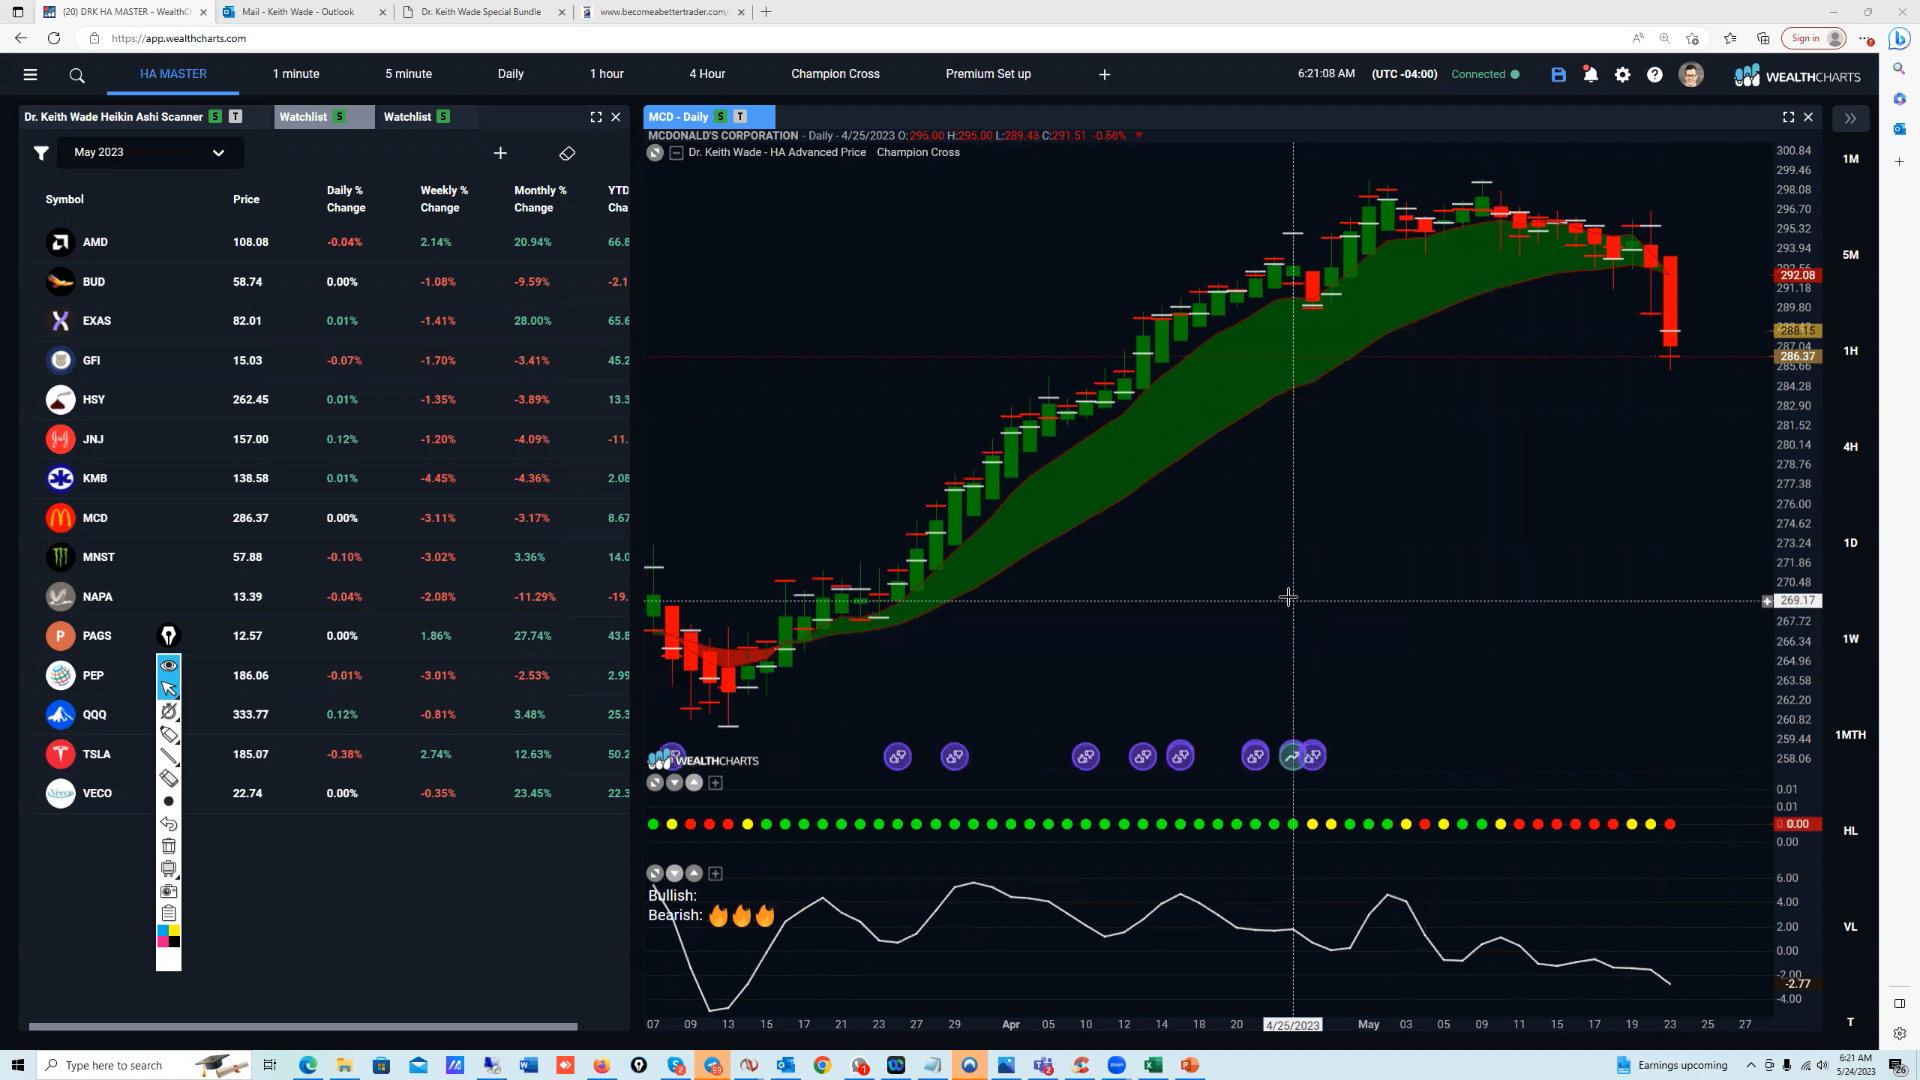
Task: Take a chart snapshot with camera icon
Action: point(168,890)
